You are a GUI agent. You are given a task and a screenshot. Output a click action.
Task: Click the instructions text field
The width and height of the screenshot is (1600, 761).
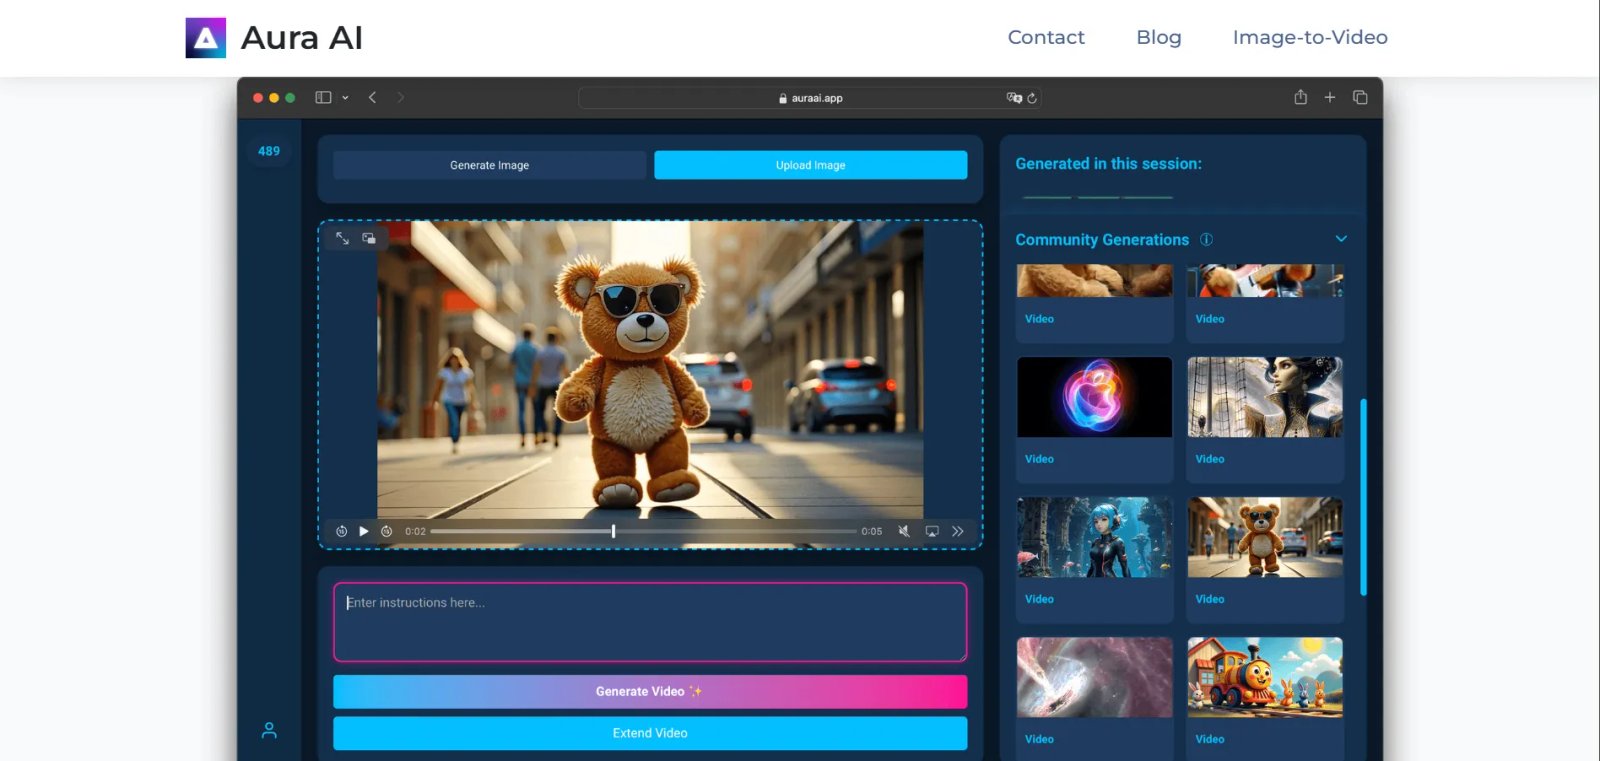(650, 622)
